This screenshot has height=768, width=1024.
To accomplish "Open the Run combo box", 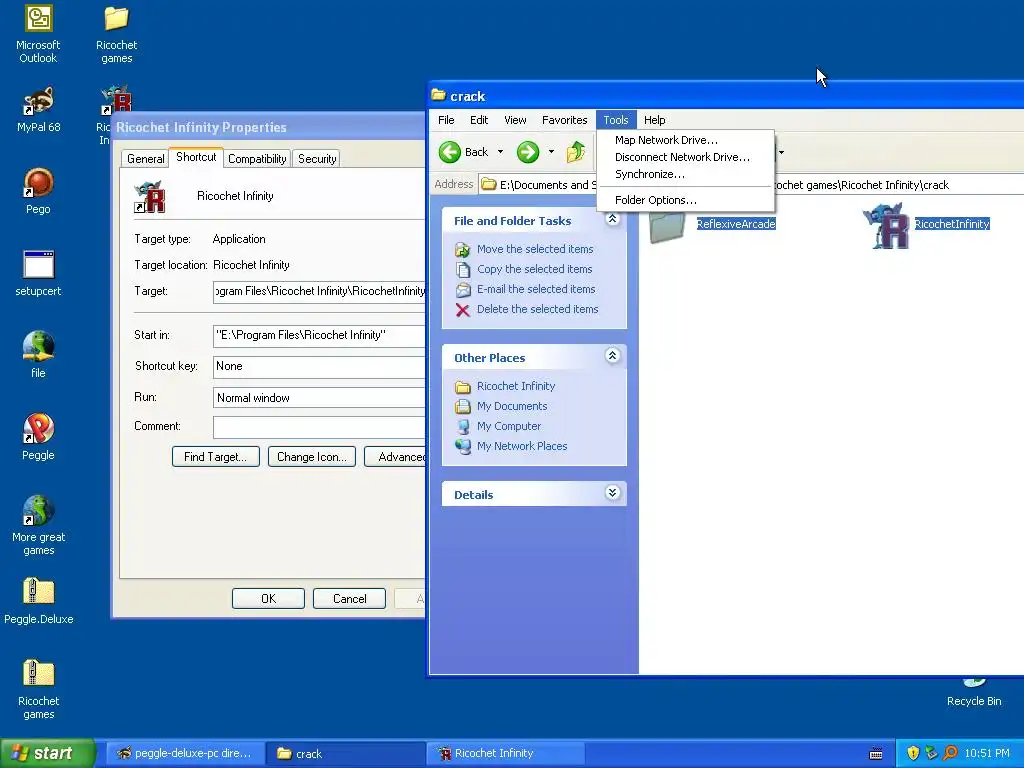I will (319, 398).
